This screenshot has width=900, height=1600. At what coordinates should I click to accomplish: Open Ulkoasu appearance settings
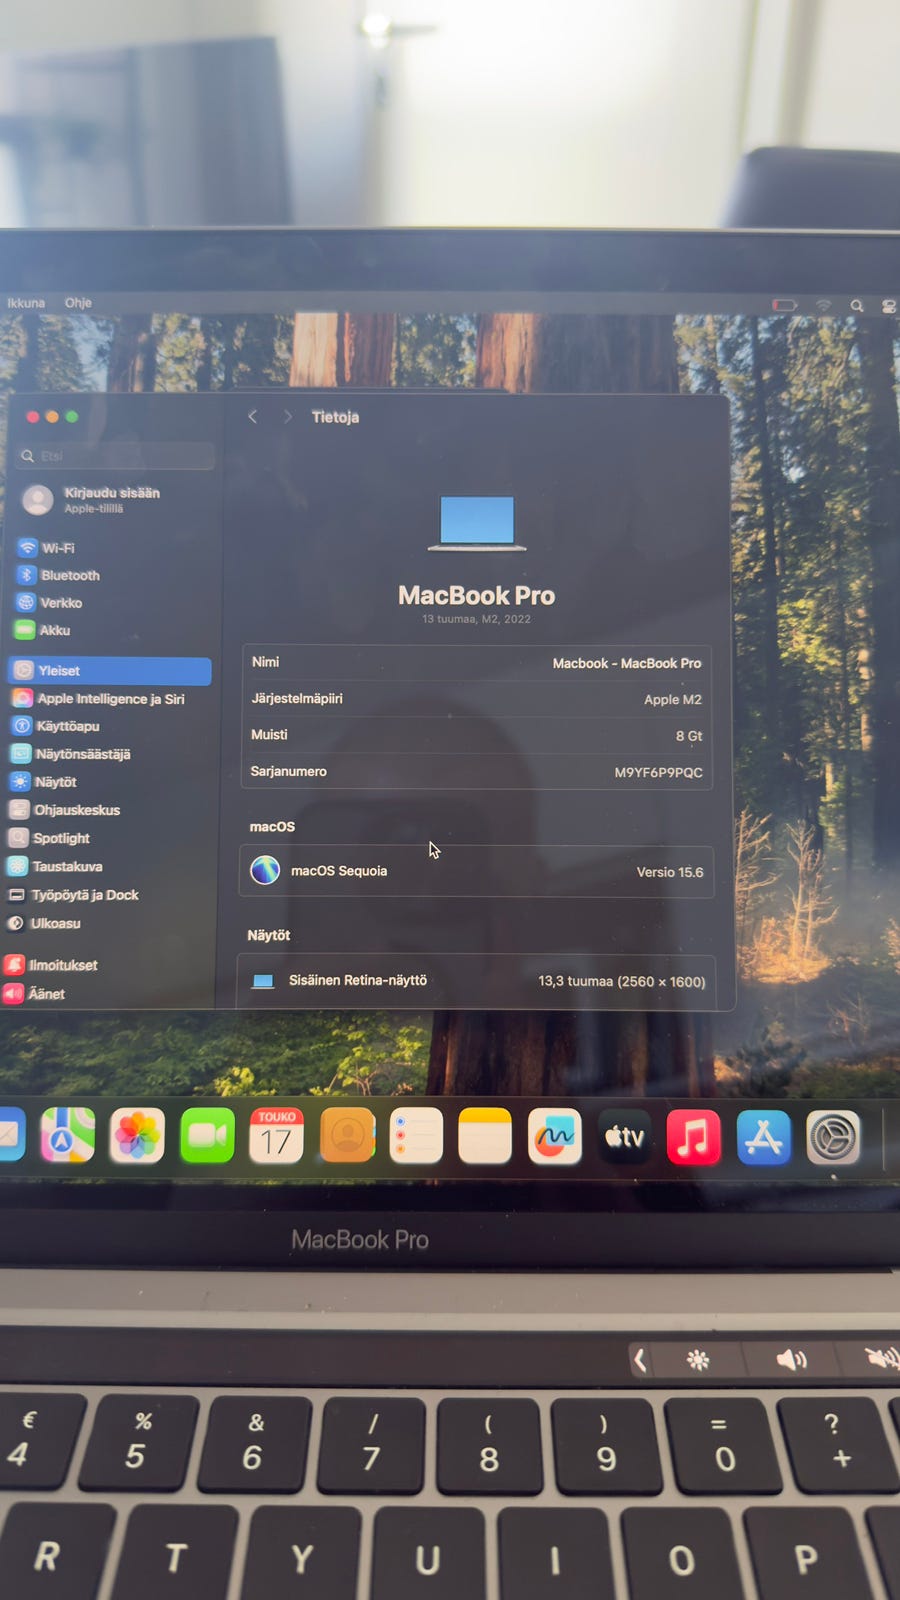[44, 923]
